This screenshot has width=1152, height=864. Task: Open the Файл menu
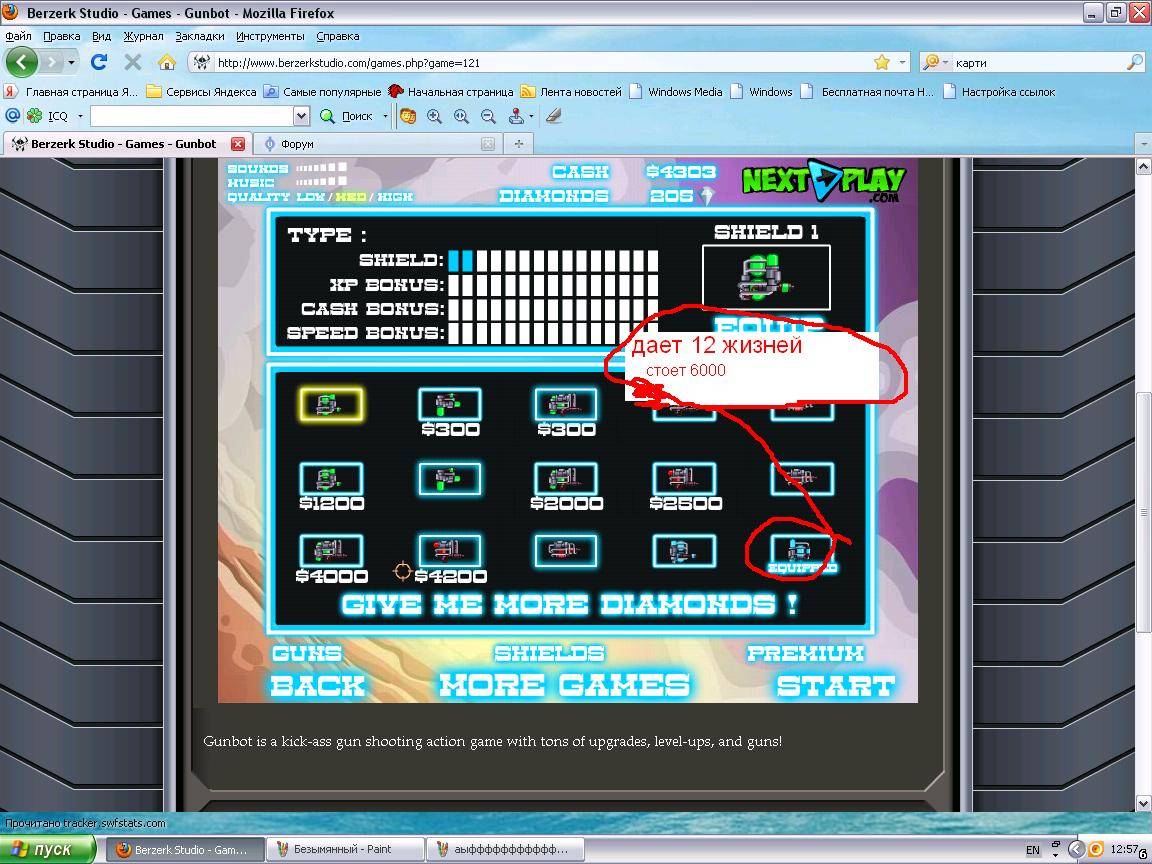(18, 36)
